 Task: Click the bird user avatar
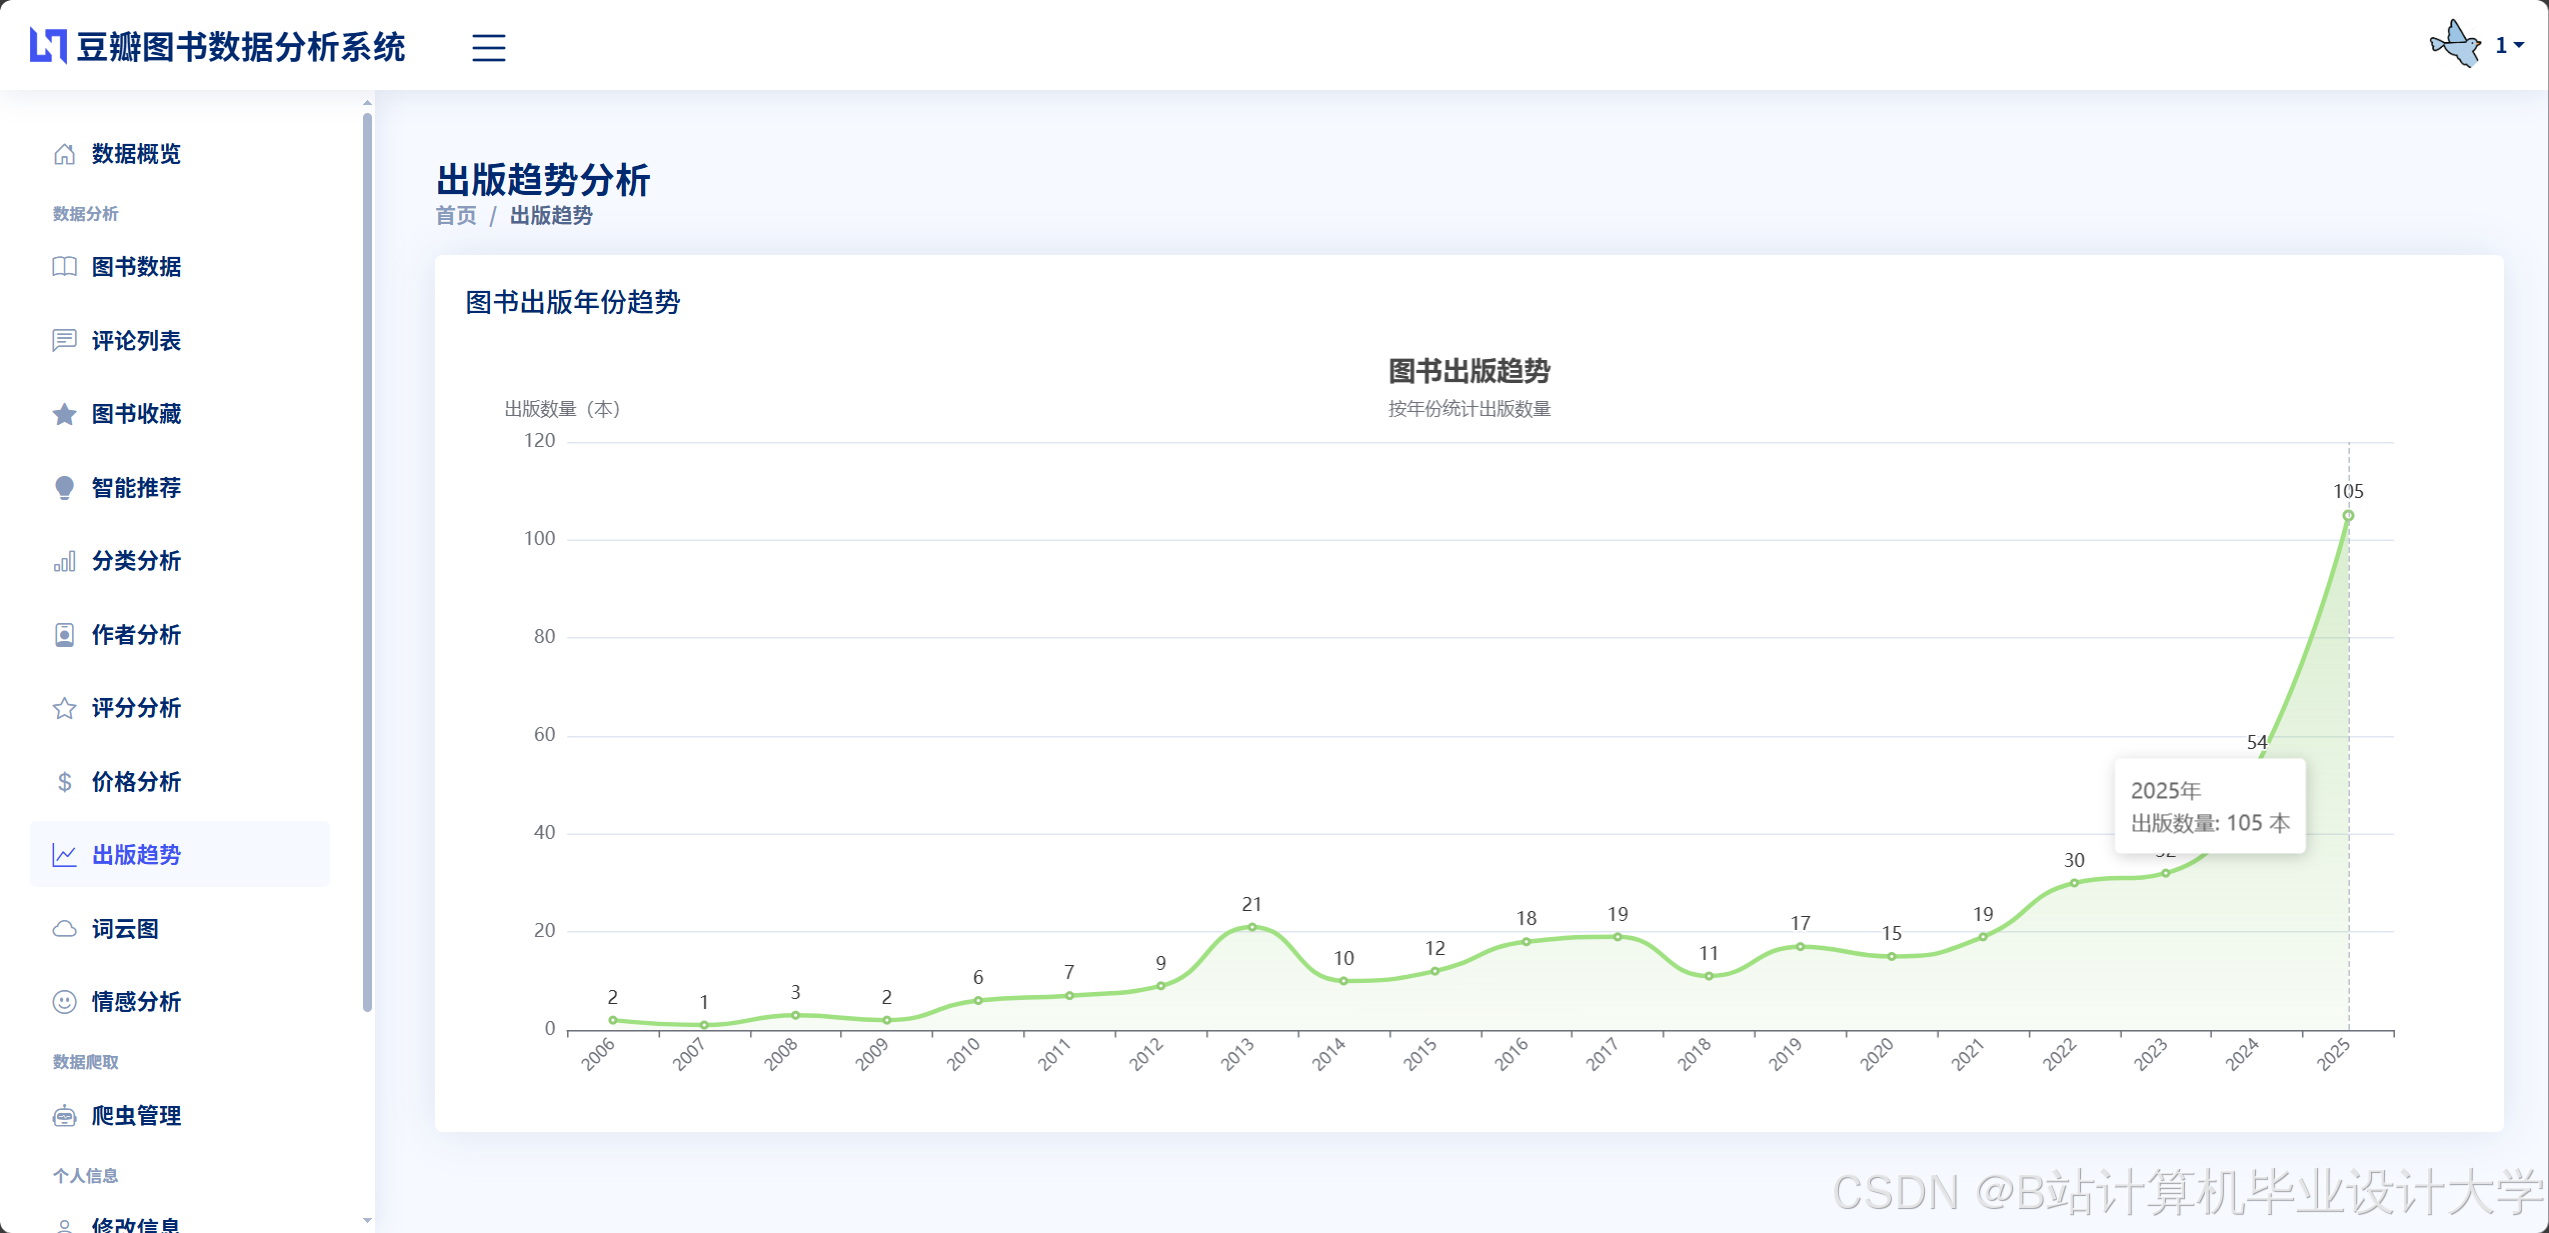pyautogui.click(x=2456, y=44)
